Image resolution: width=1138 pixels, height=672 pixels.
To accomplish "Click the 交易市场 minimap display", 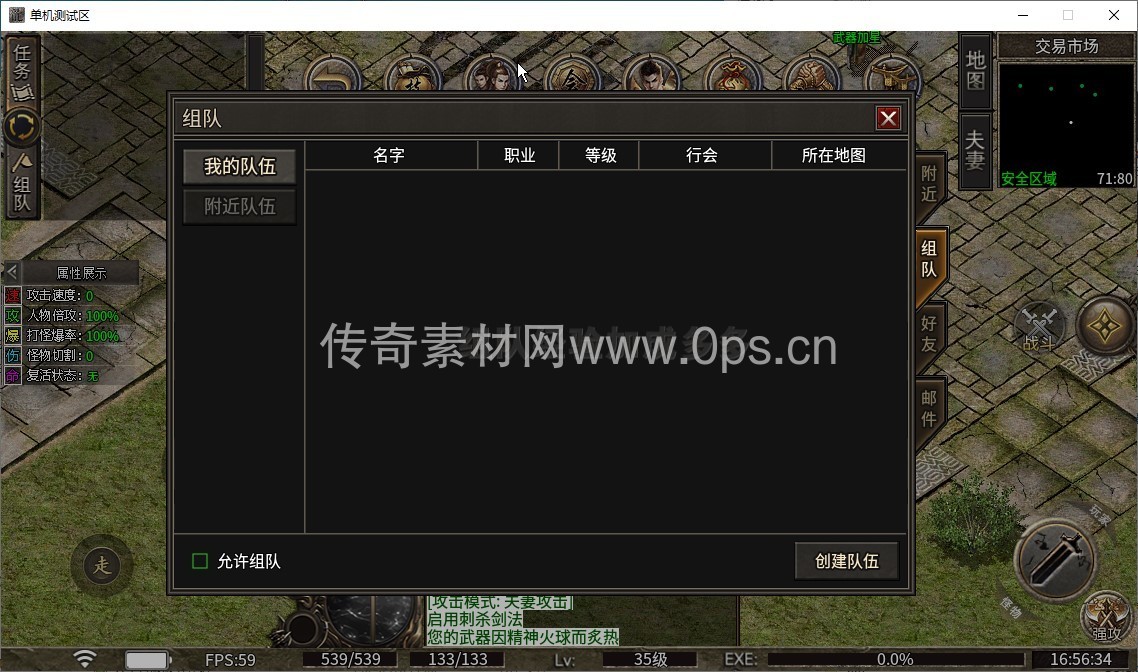I will pyautogui.click(x=1066, y=112).
